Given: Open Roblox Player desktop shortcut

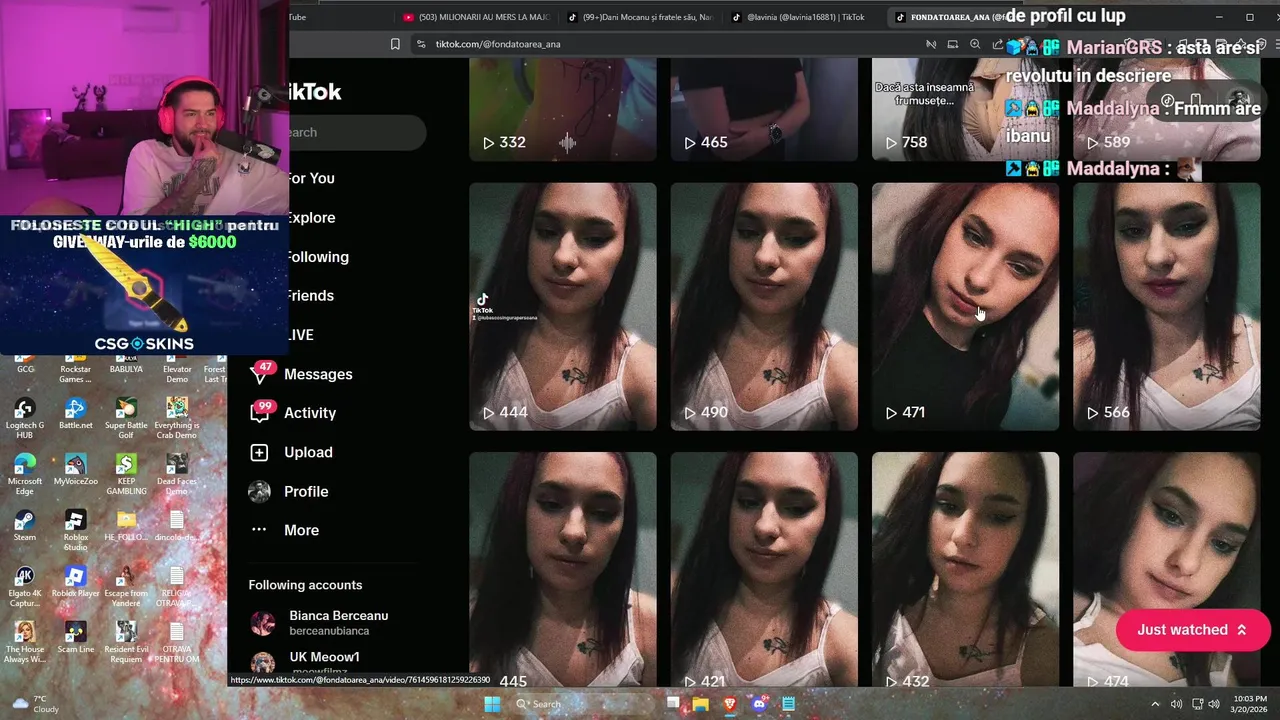Looking at the screenshot, I should 75,581.
